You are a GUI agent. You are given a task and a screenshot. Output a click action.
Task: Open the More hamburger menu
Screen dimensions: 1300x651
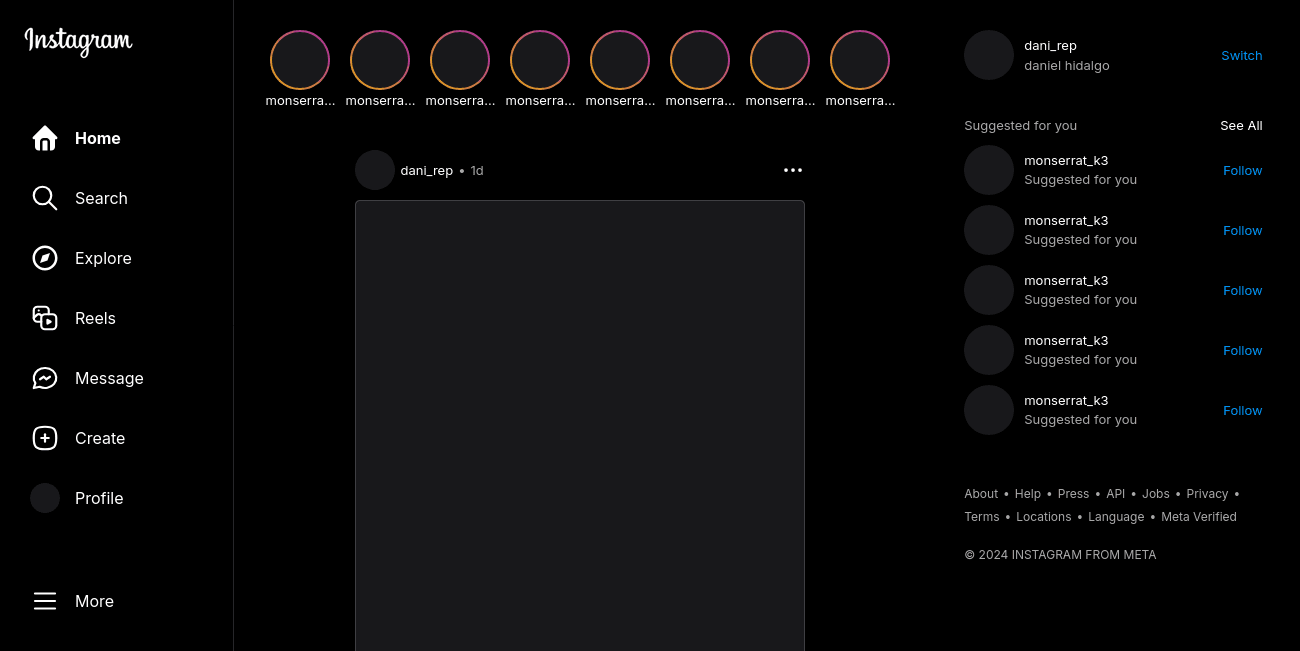(45, 601)
